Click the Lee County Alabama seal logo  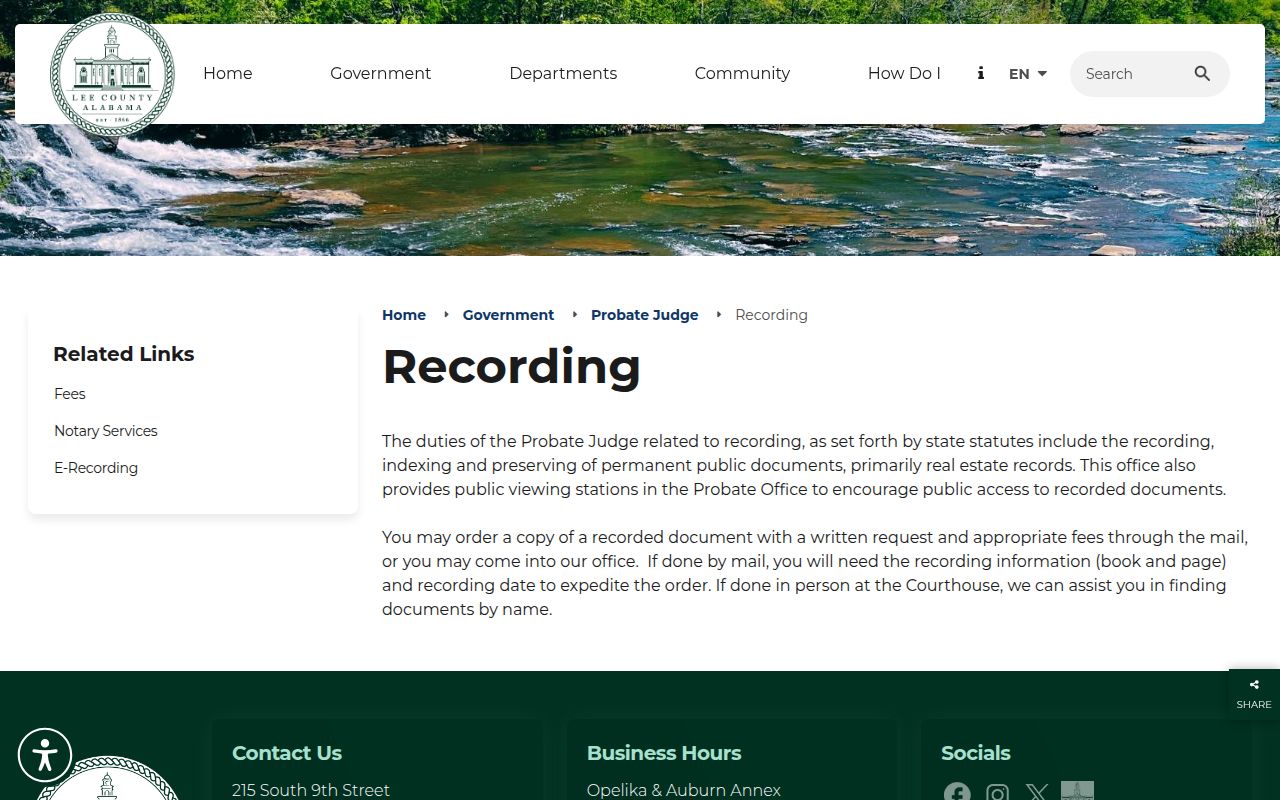(112, 75)
